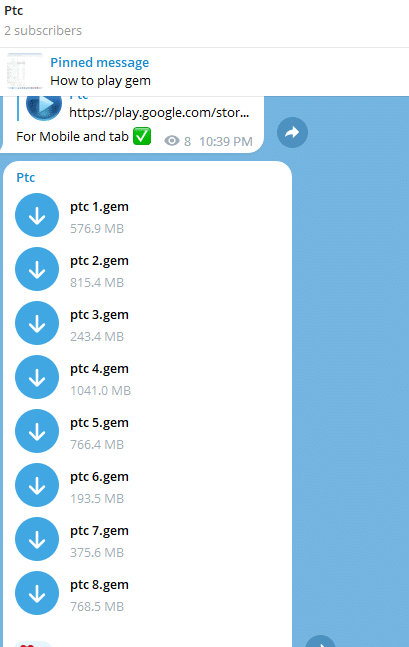Screen dimensions: 409x647
Task: Click the pinned message thumbnail
Action: point(25,71)
